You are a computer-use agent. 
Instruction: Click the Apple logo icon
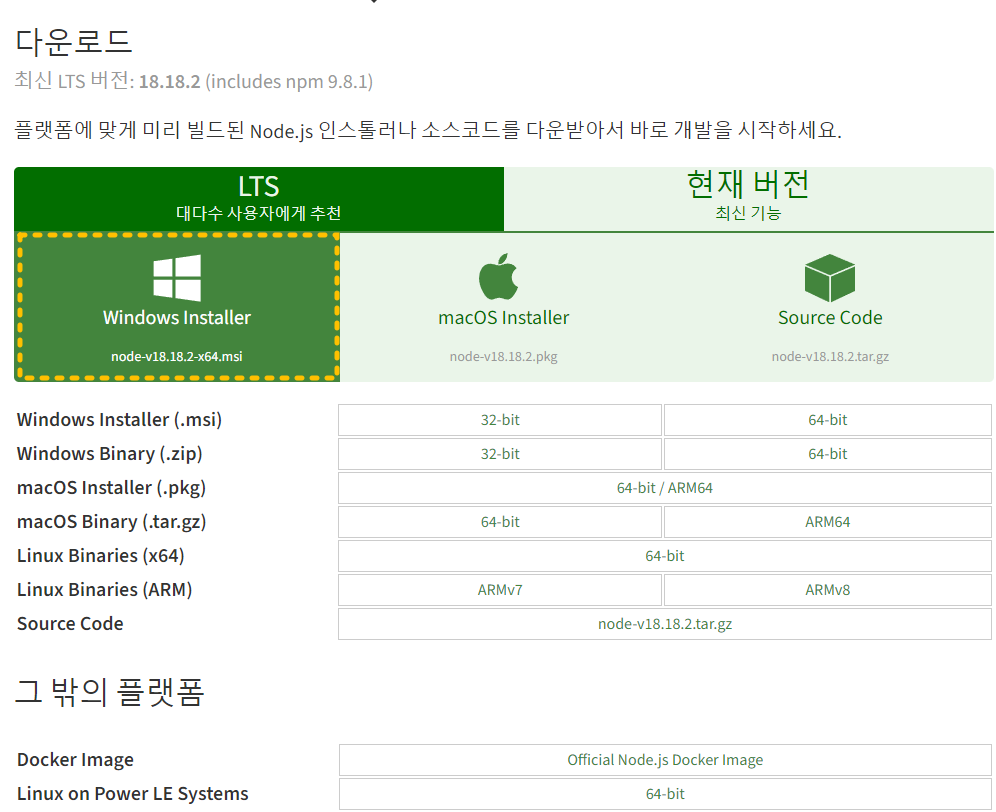tap(499, 276)
